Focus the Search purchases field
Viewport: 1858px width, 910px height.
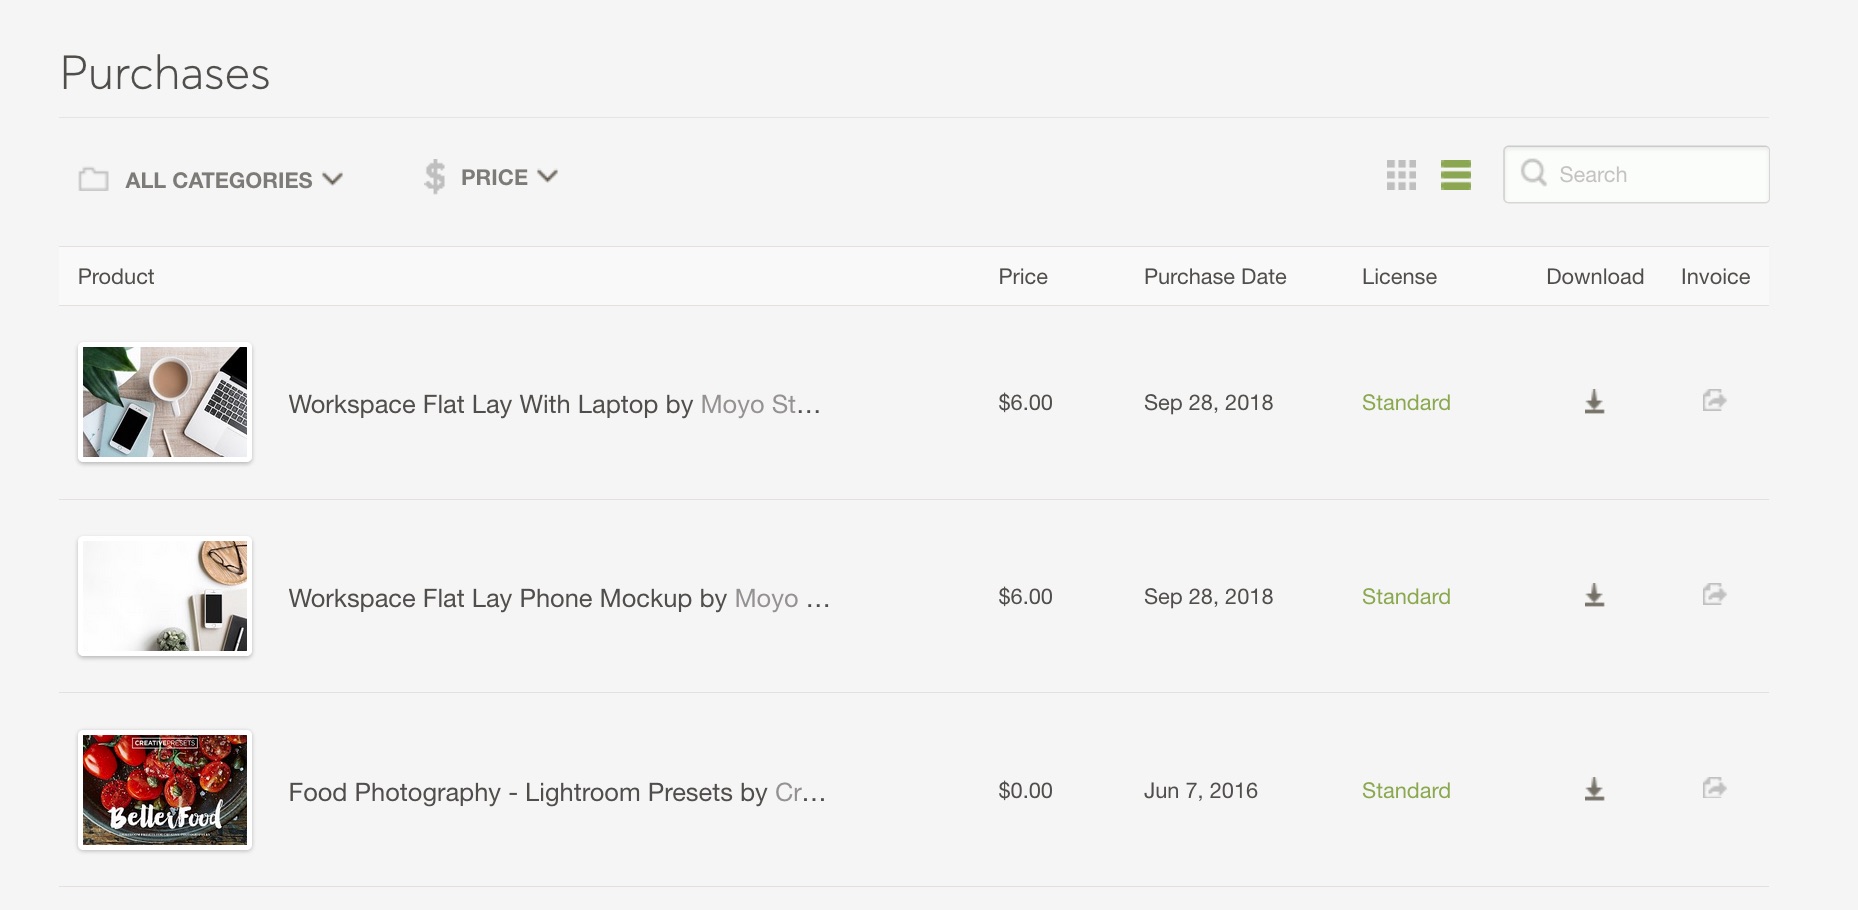click(1636, 175)
